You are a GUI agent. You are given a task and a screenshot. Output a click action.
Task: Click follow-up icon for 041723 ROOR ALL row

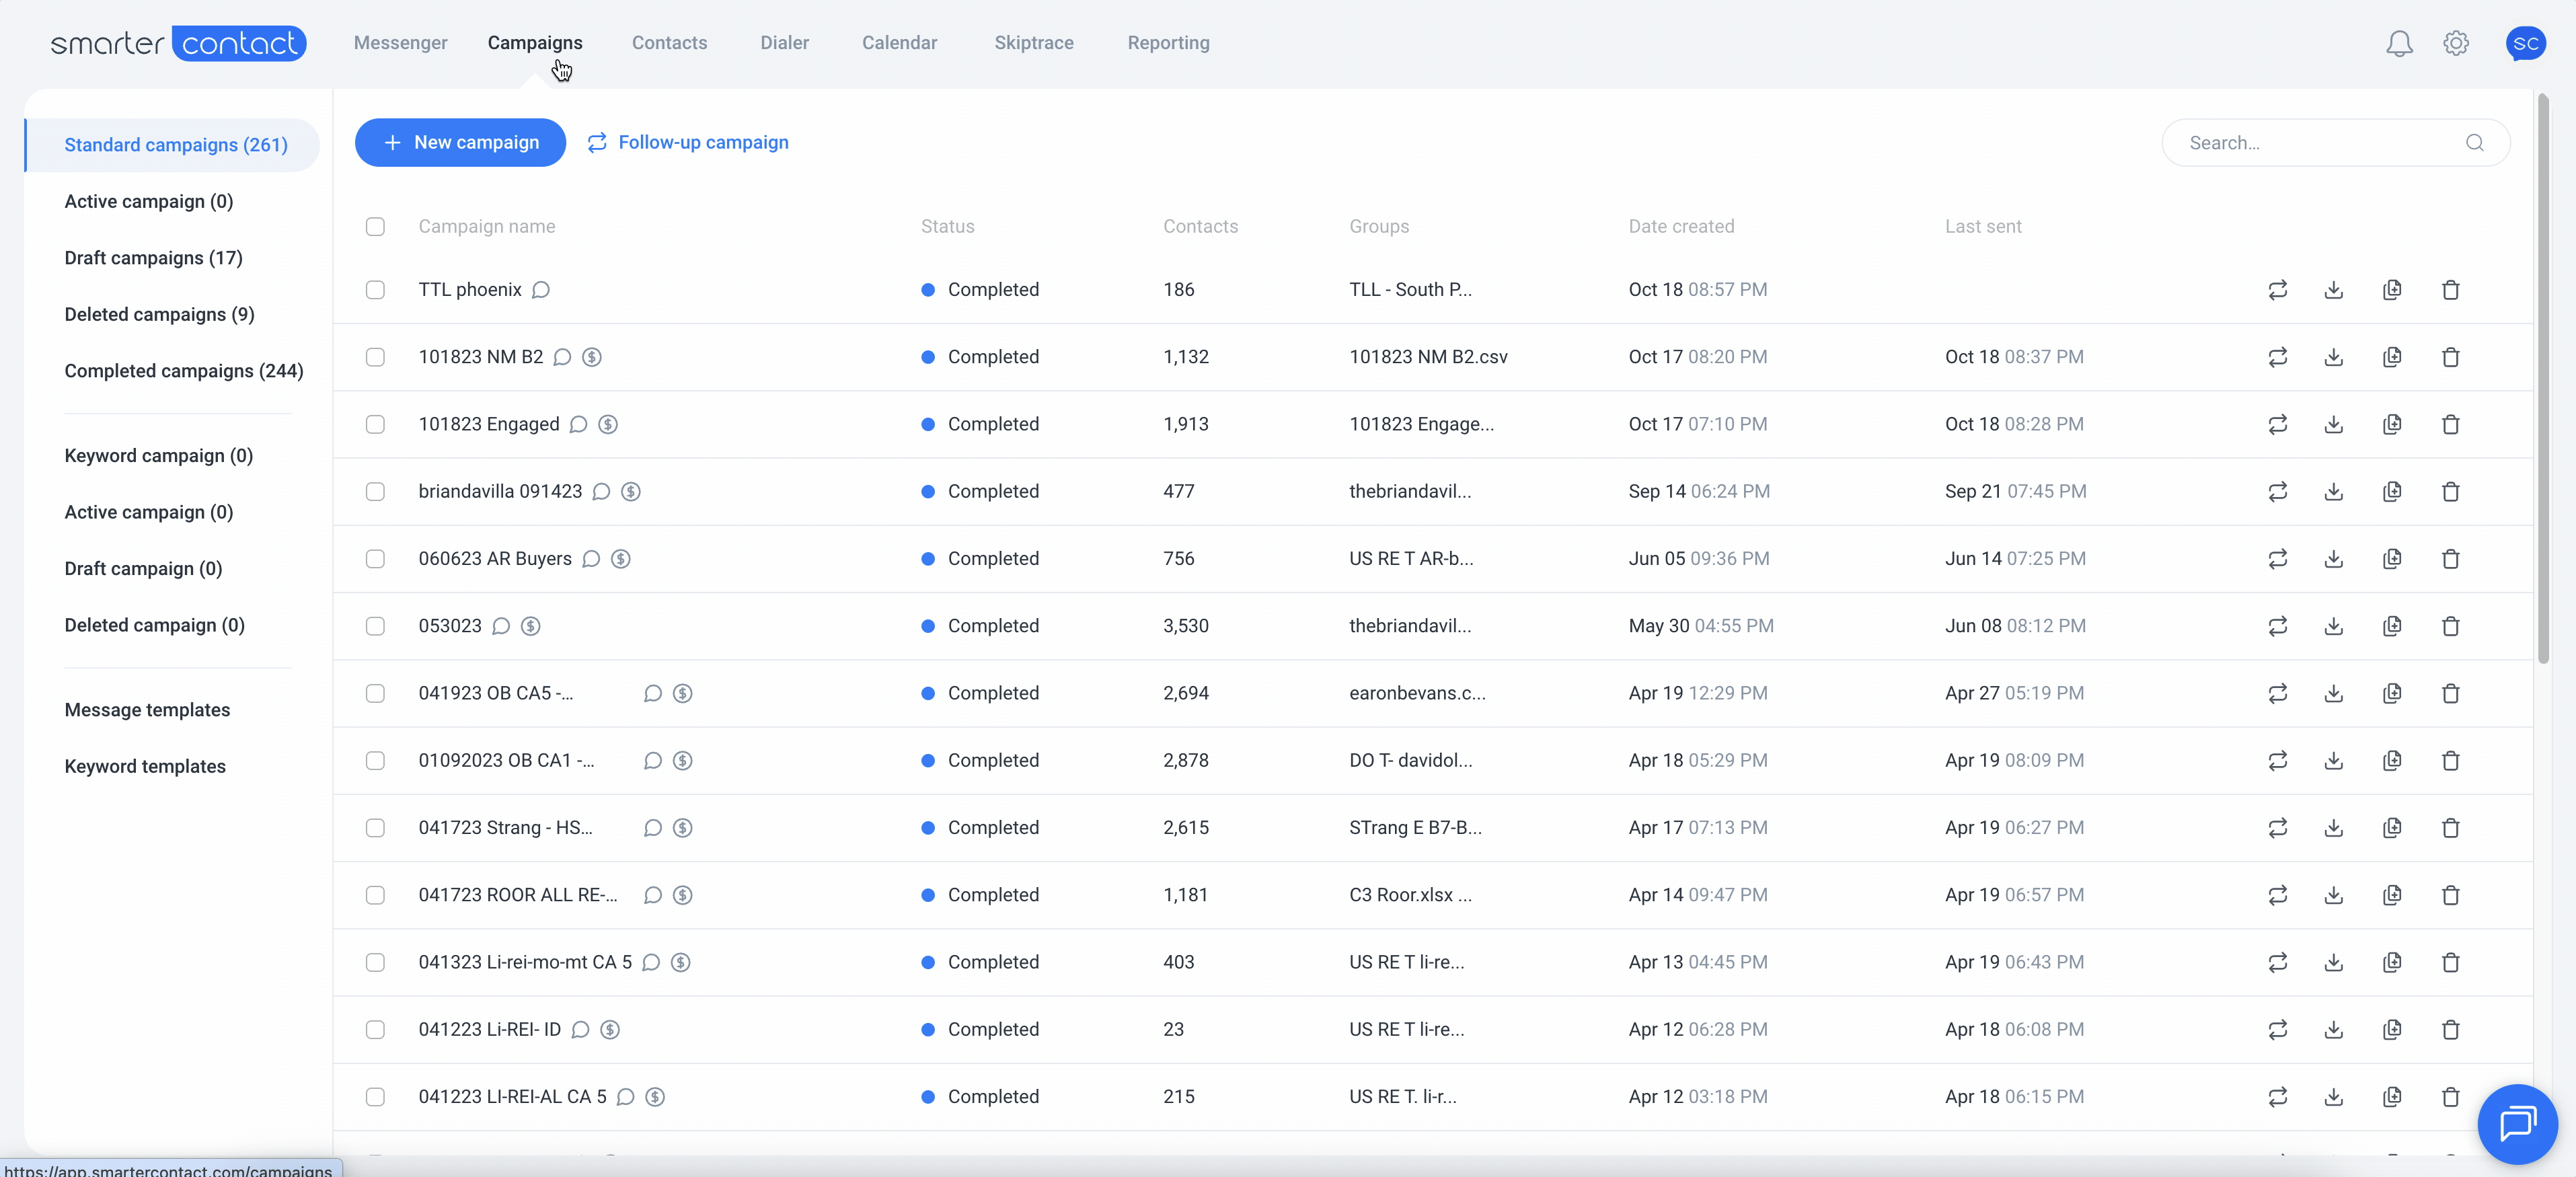[2277, 895]
